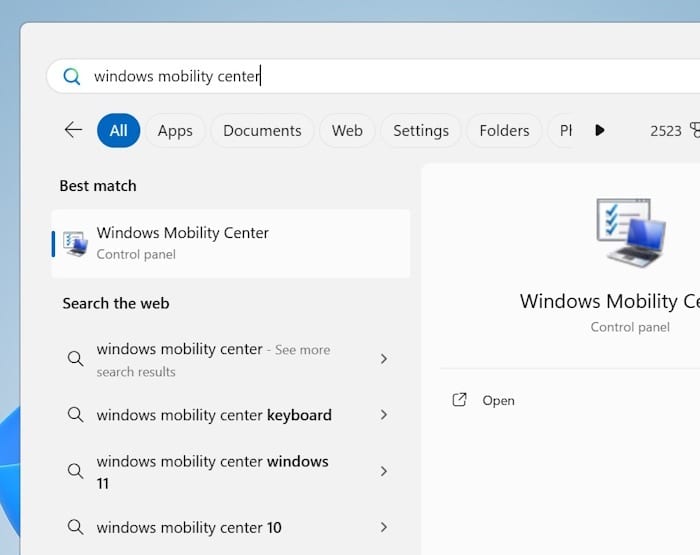
Task: Switch to the Settings filter tab
Action: click(420, 130)
